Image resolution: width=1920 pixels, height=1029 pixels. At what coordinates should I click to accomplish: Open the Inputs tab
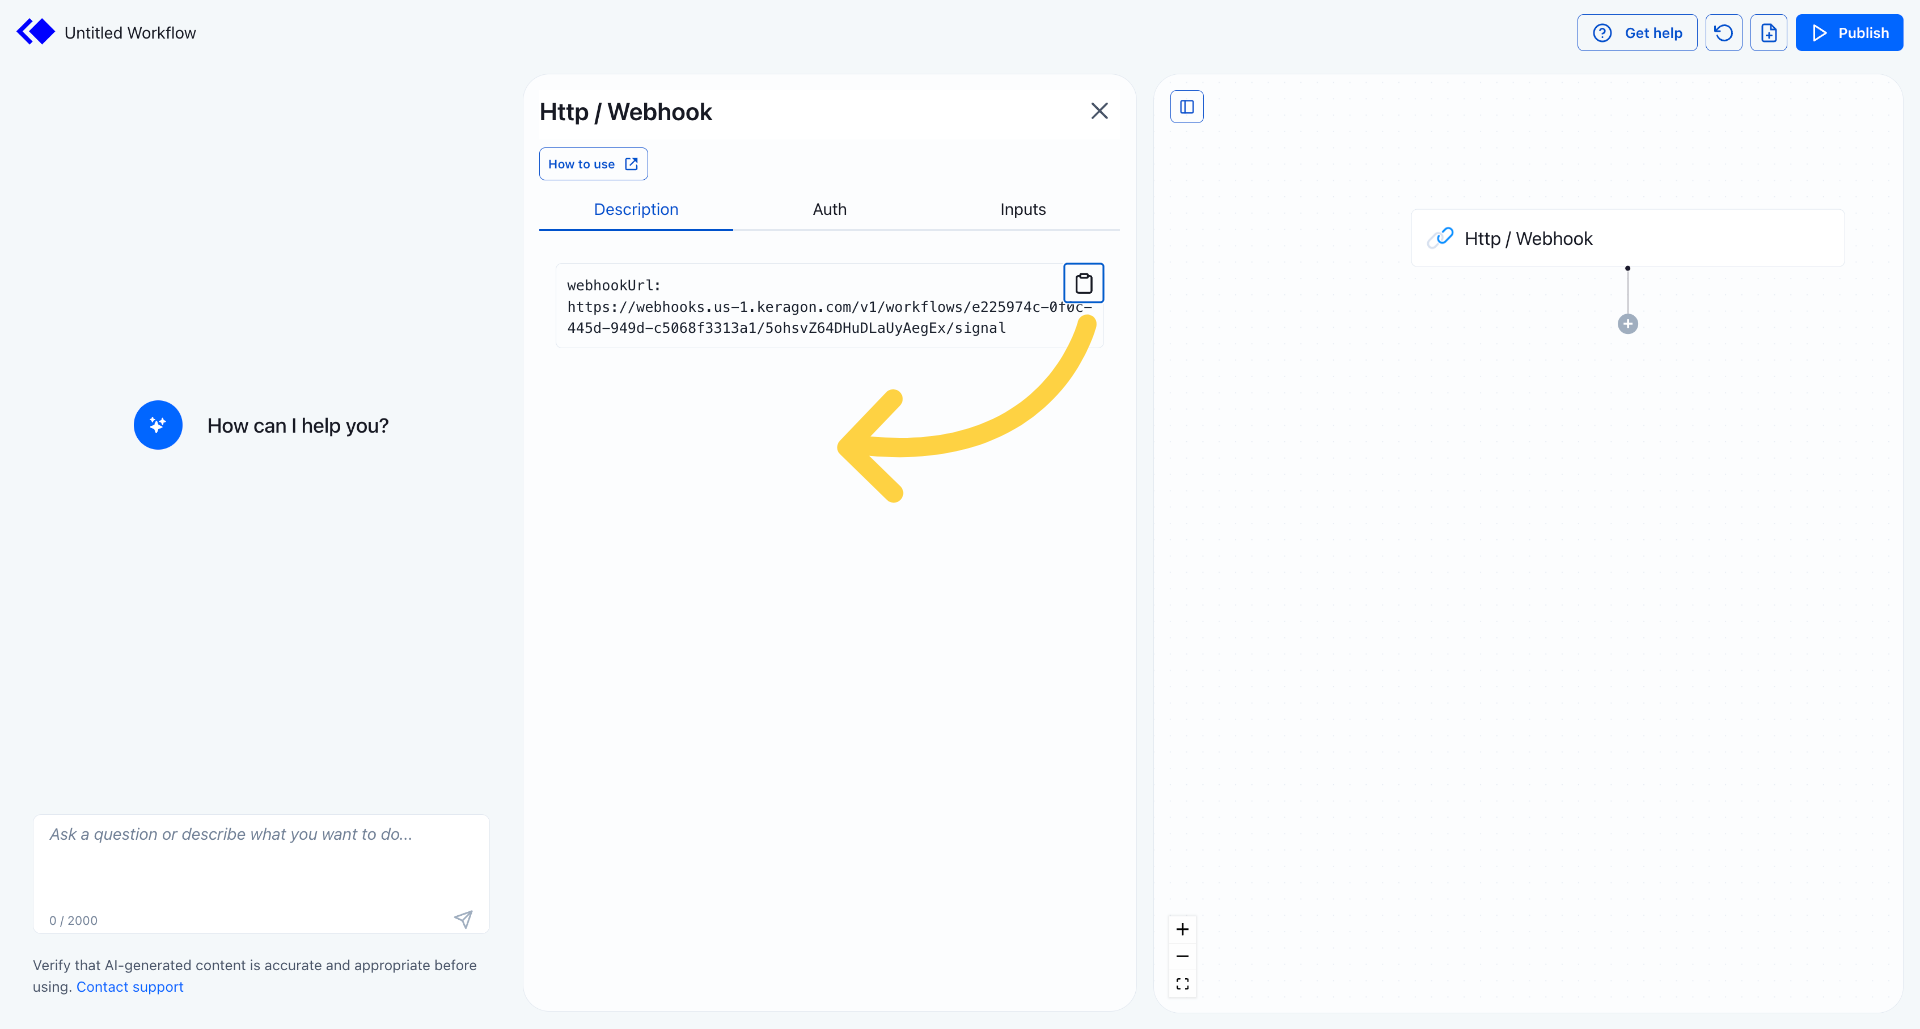coord(1022,209)
